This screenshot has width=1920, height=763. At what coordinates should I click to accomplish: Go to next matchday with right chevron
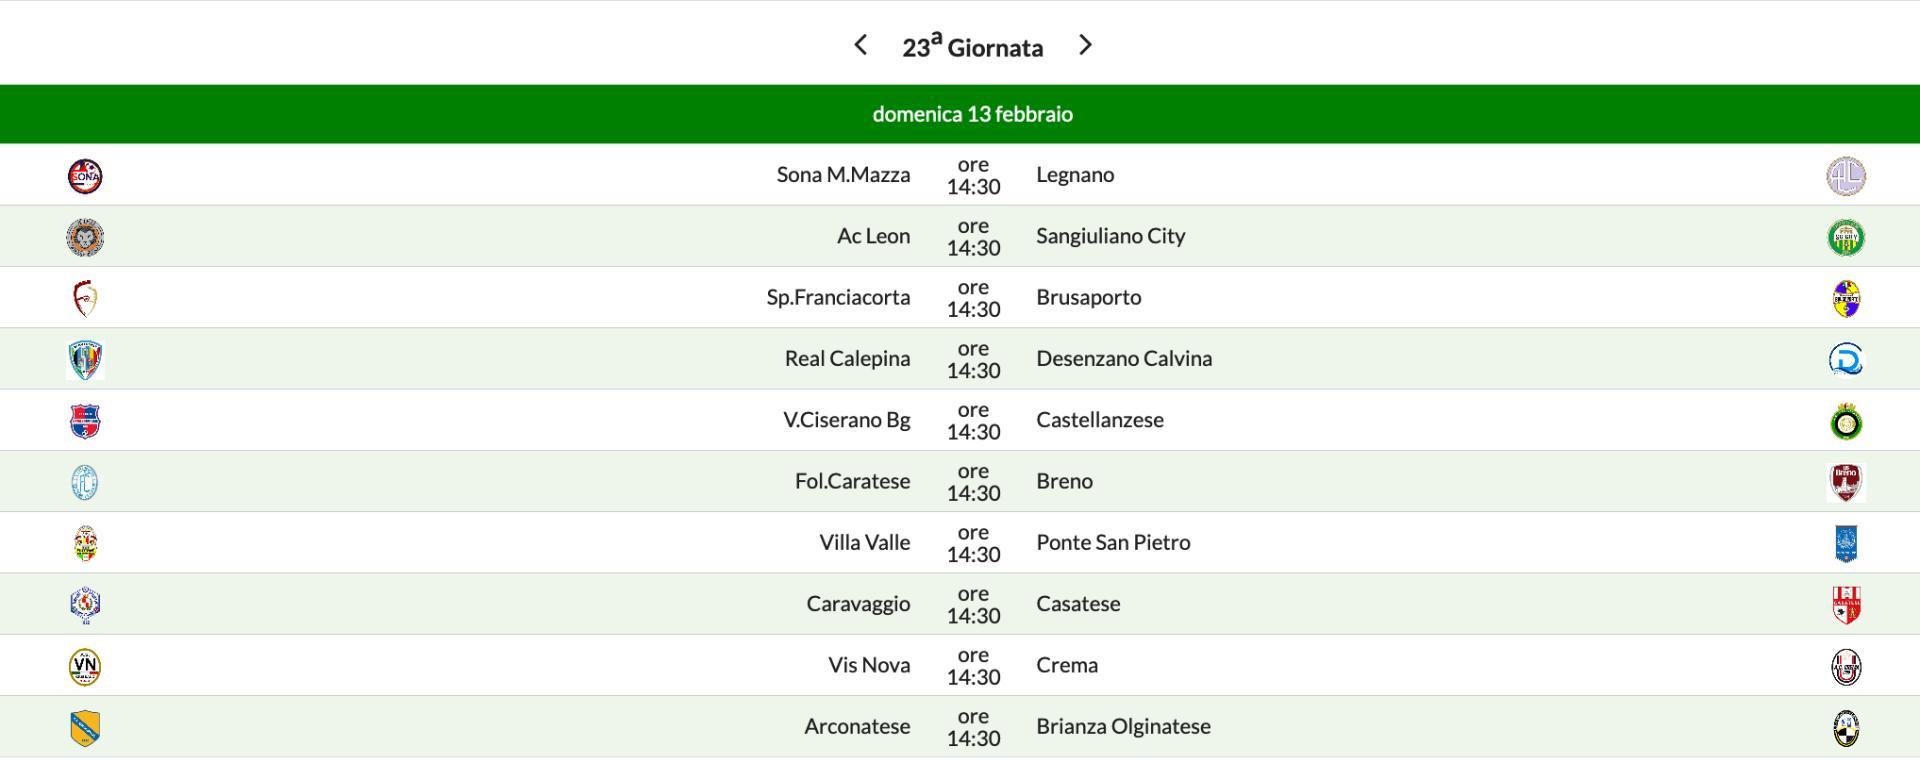coord(1086,45)
